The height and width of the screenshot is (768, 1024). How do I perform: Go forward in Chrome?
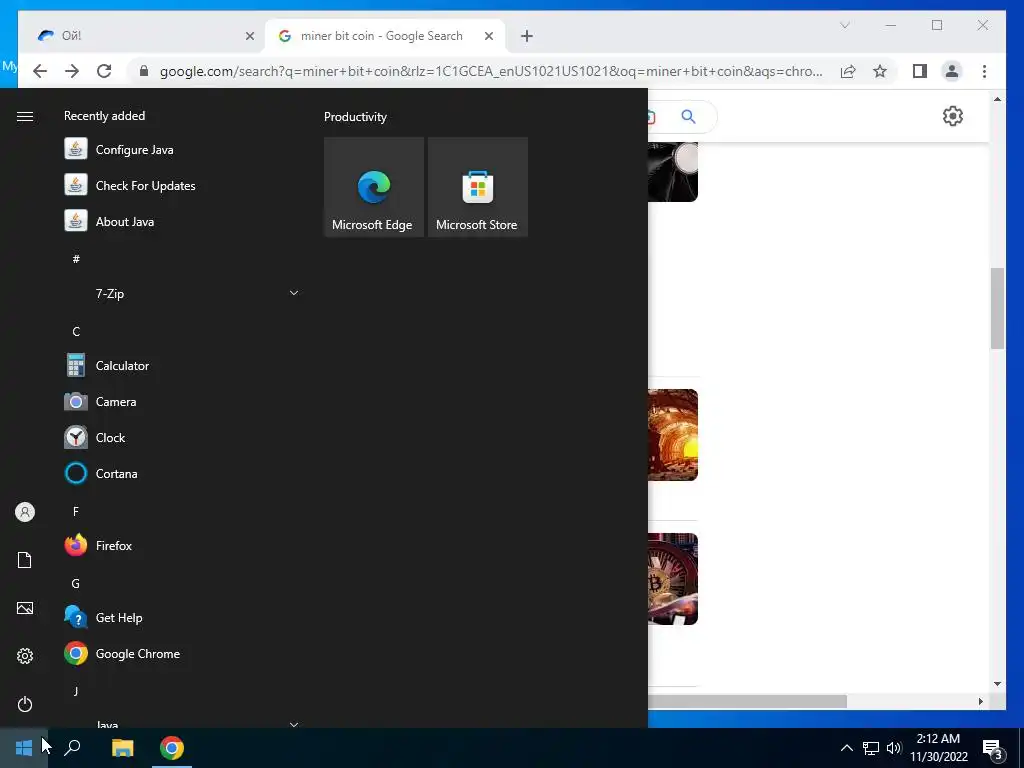tap(72, 71)
